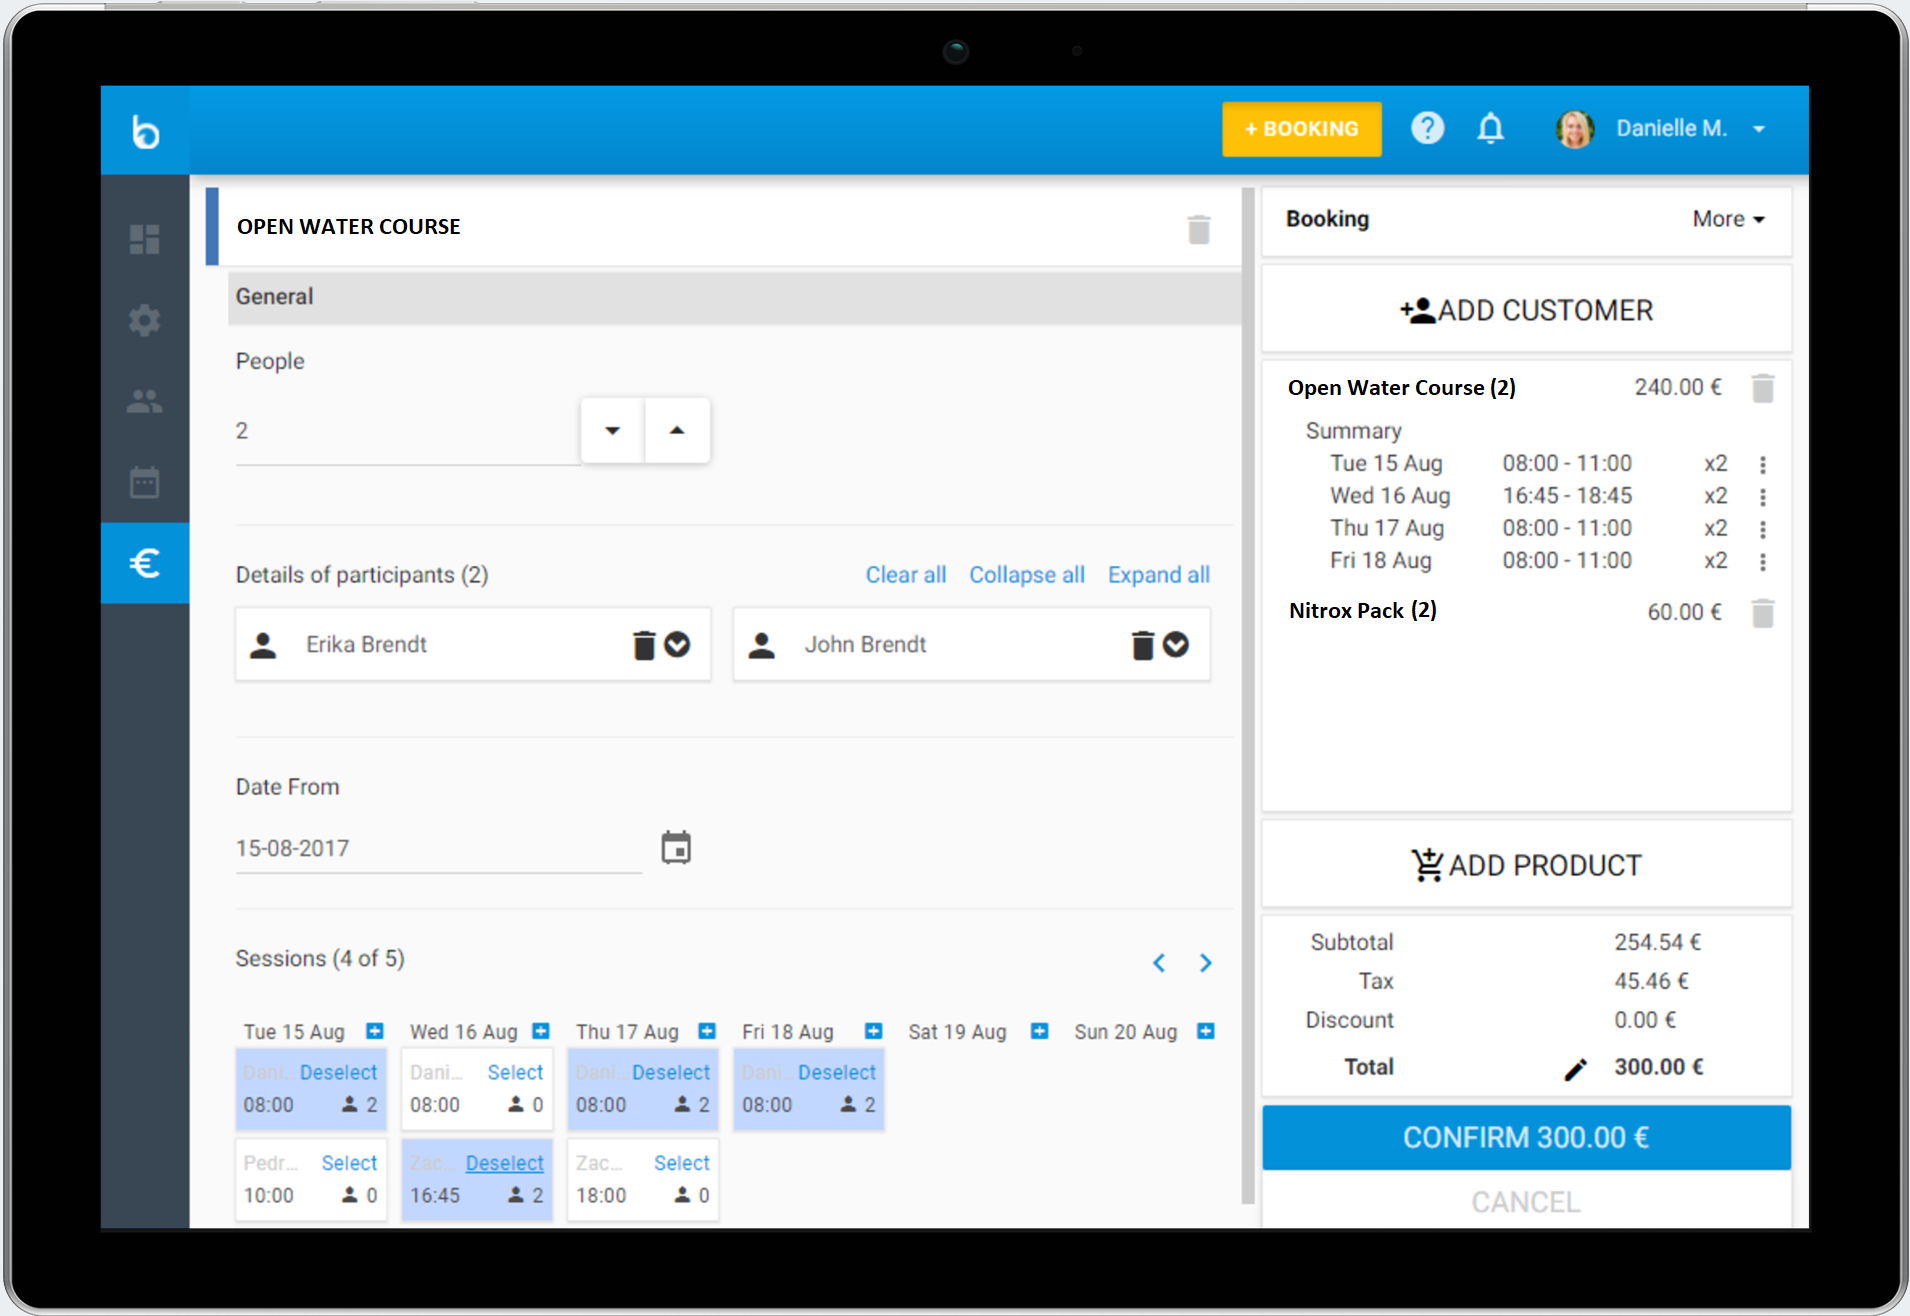Screen dimensions: 1910x1316
Task: Click the CONFIRM 300.00 € button
Action: pos(1526,1137)
